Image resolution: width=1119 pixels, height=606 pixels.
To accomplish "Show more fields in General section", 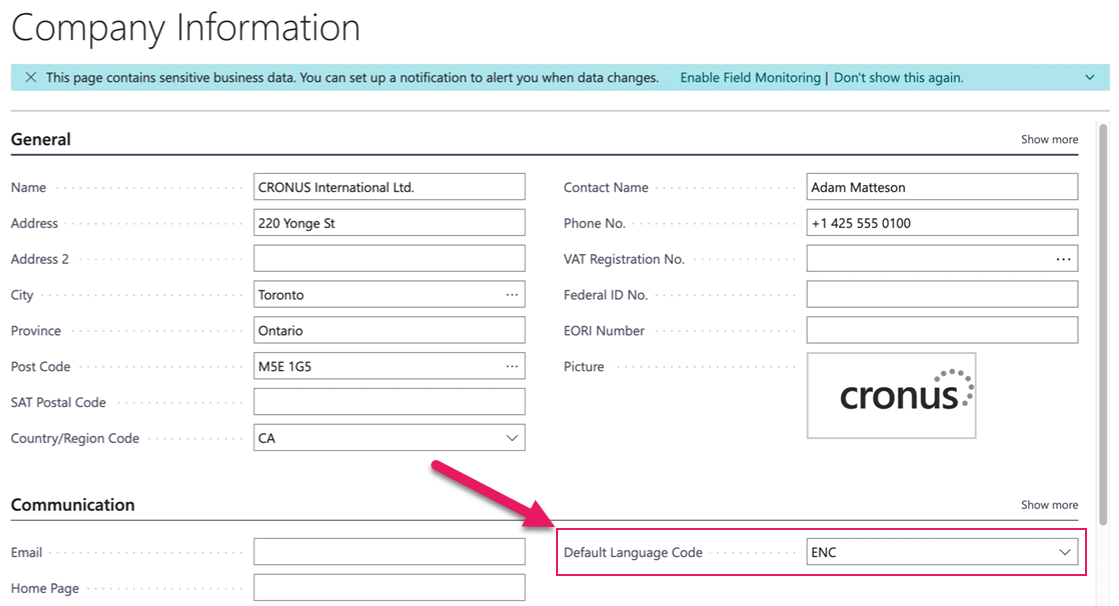I will [1049, 139].
